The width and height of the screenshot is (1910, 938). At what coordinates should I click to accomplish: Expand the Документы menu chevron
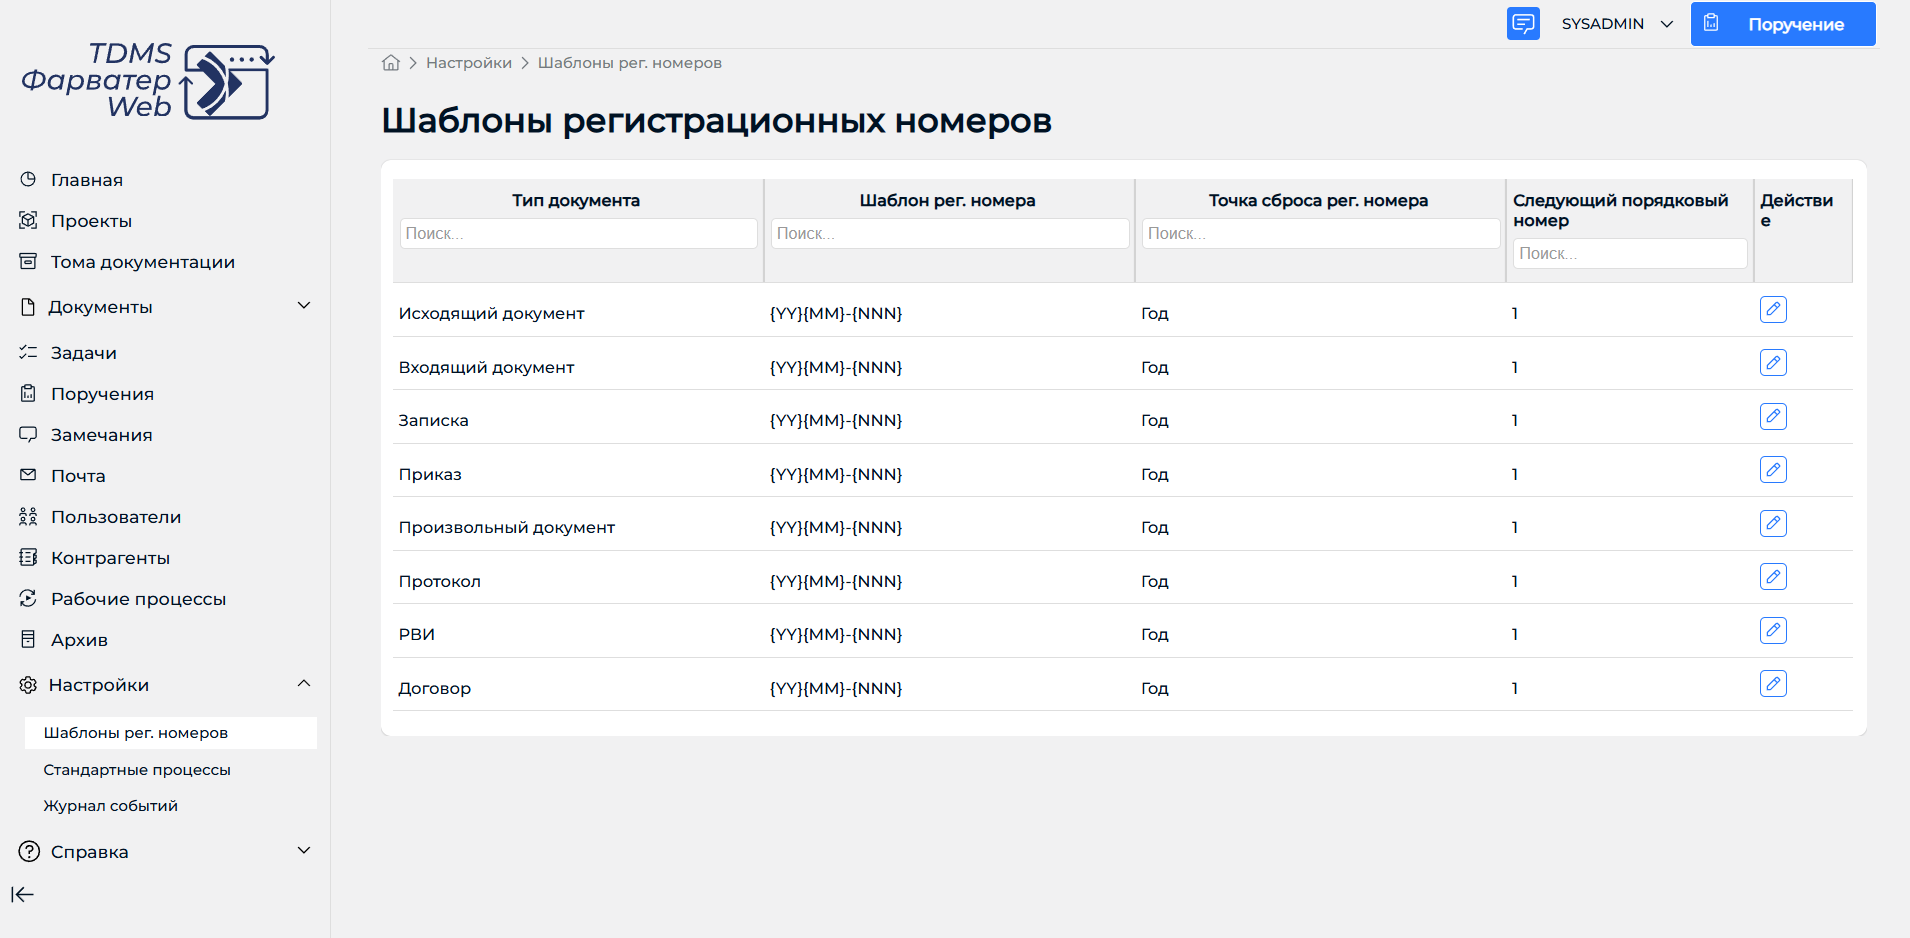(x=304, y=305)
